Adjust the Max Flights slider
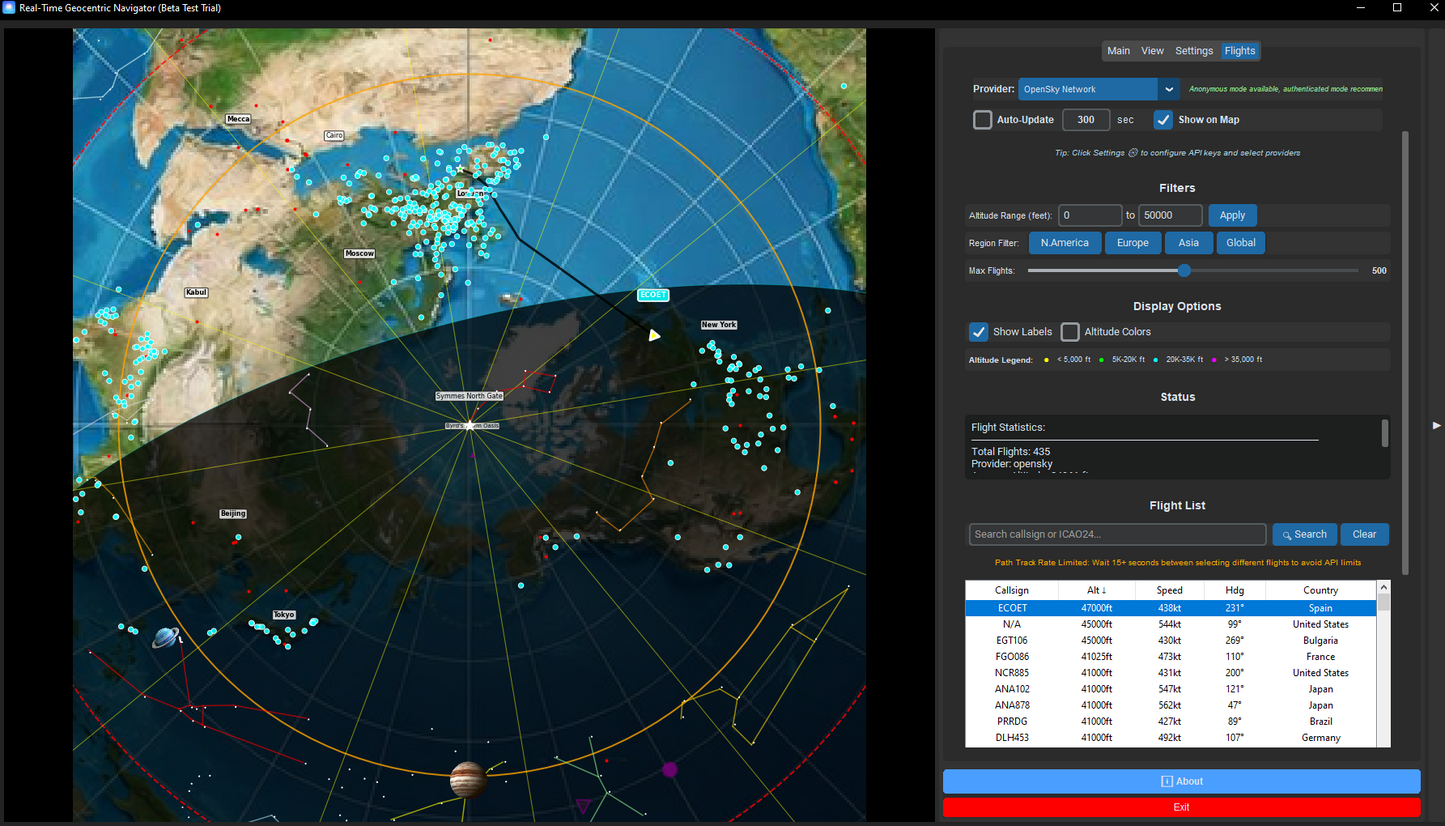Screen dimensions: 1445x826 coord(1183,270)
